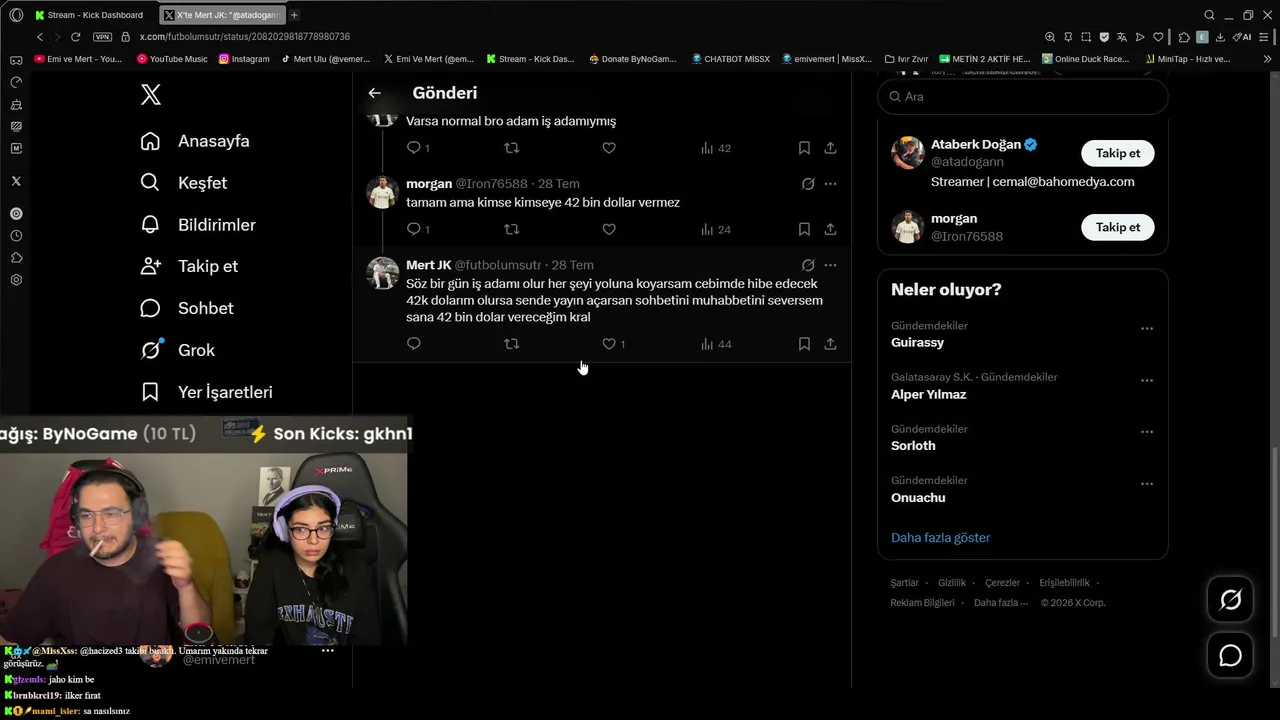Bookmark the 'Varsa normal bro' reply
Screen dimensions: 1280x720
pos(804,148)
